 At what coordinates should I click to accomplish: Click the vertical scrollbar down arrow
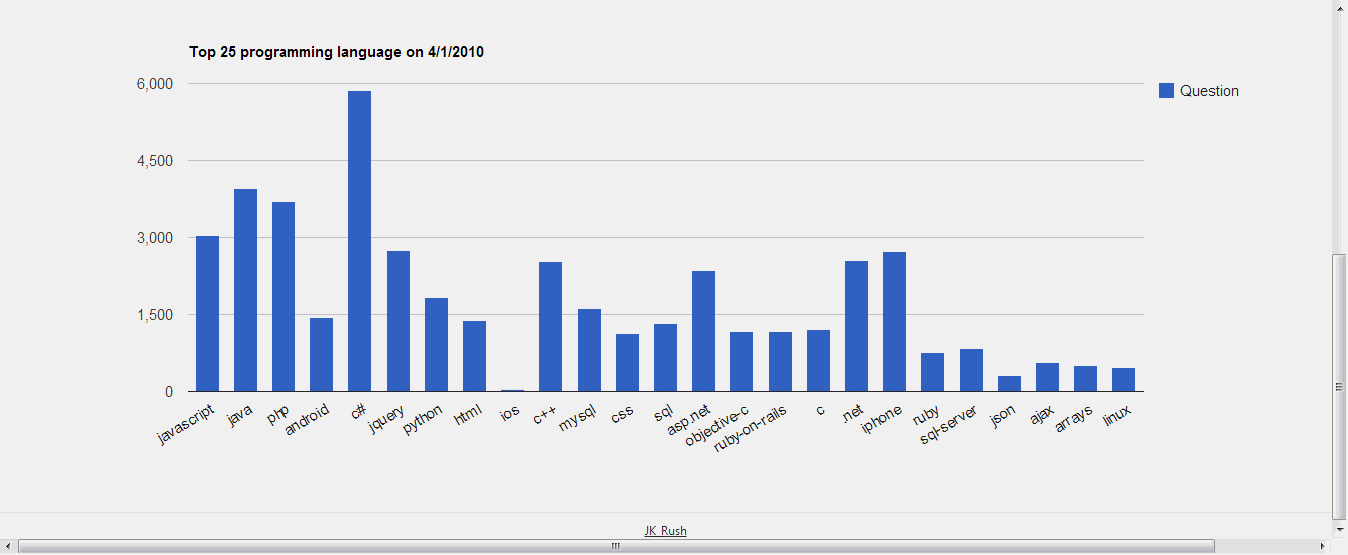point(1340,528)
